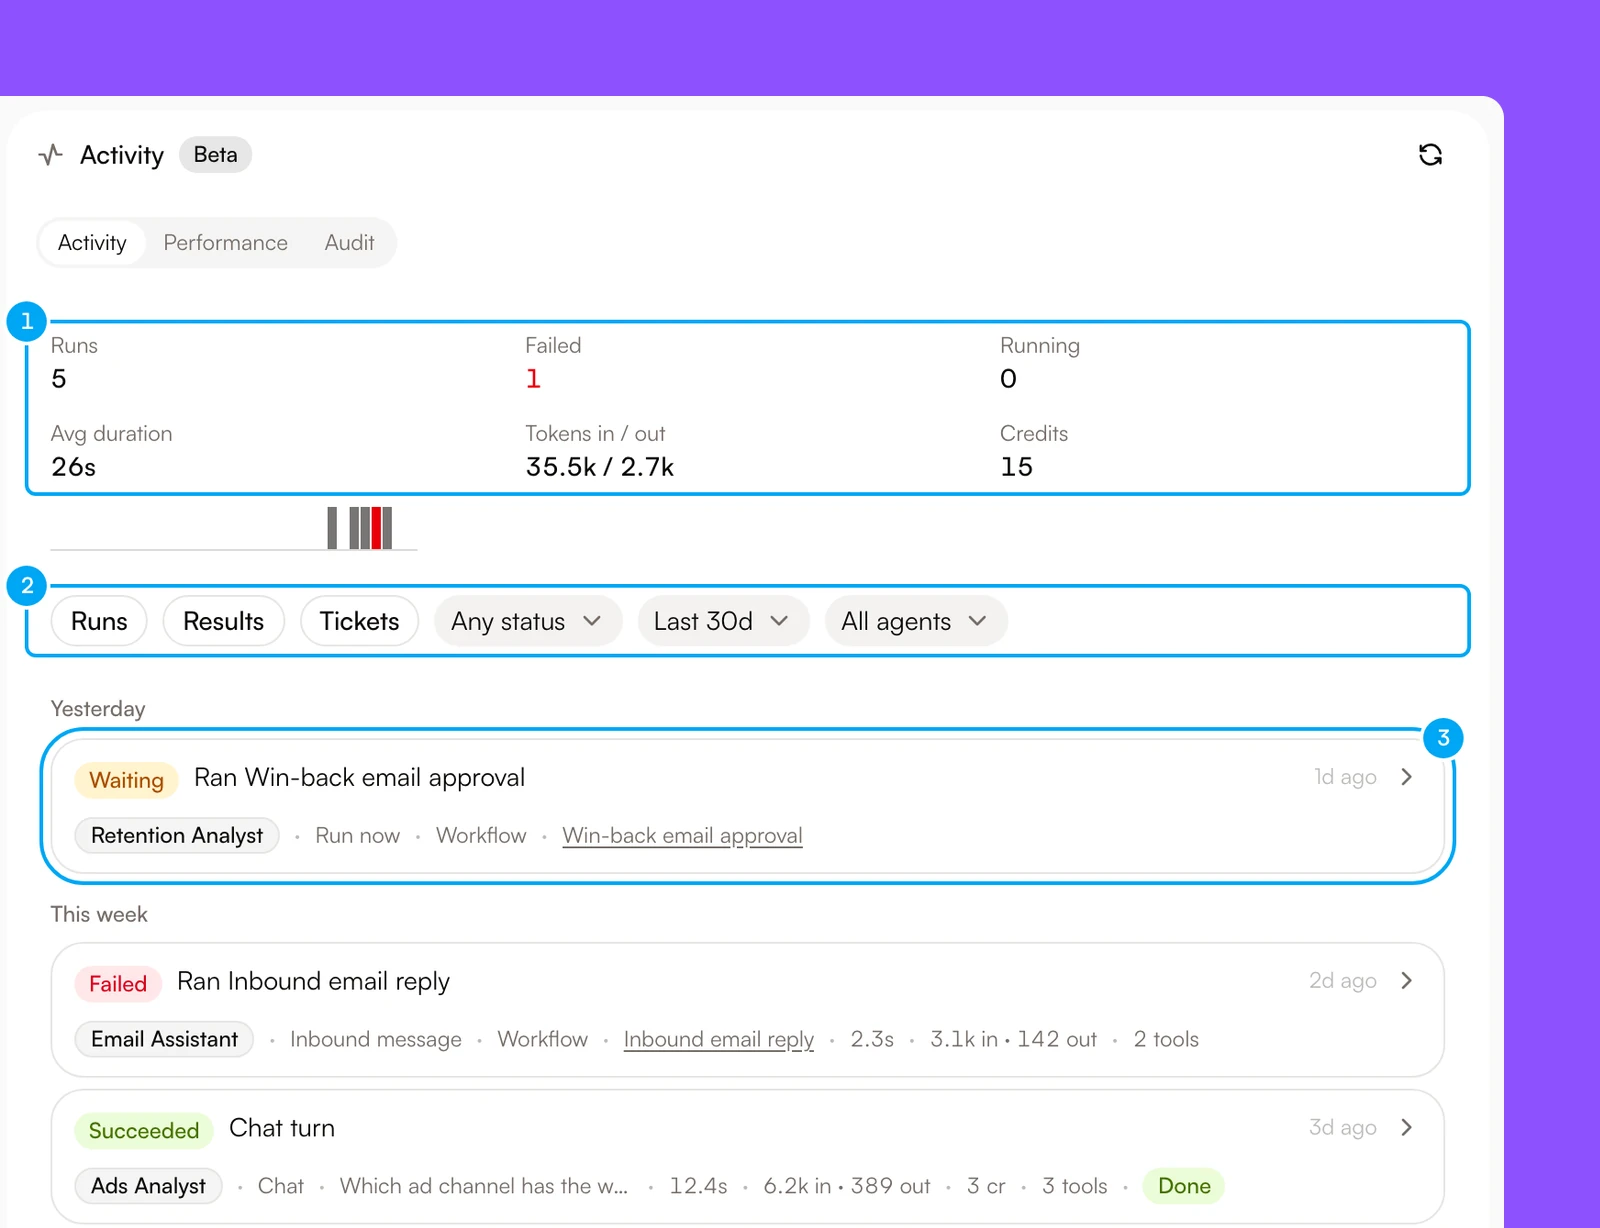Select the Results filter pill
1600x1228 pixels.
(x=223, y=621)
